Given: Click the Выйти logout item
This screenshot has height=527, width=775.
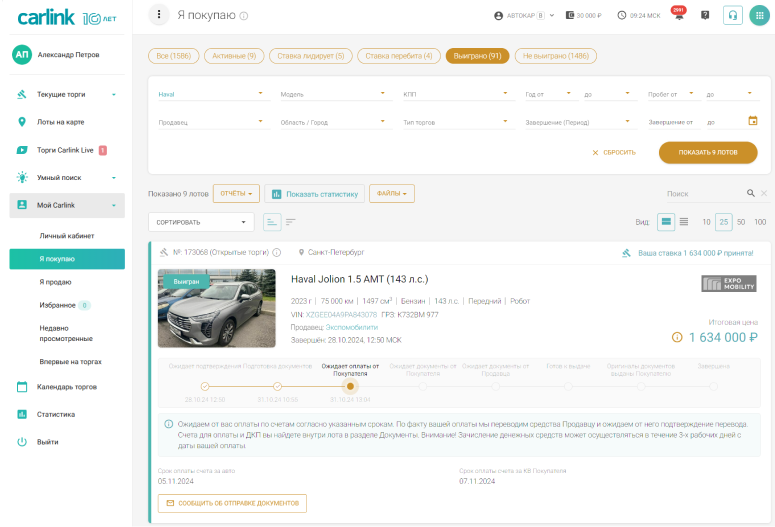Looking at the screenshot, I should (x=47, y=441).
